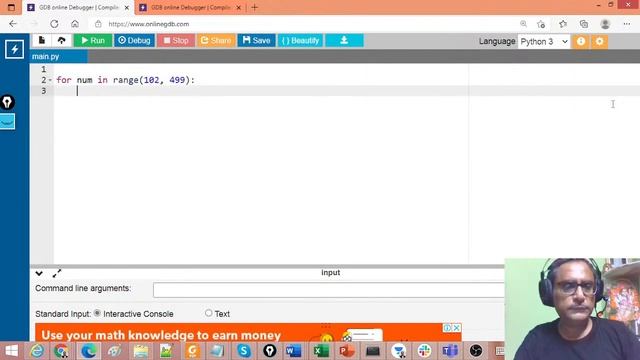Click the lightbulb icon on left sidebar
The image size is (640, 360).
tap(7, 102)
